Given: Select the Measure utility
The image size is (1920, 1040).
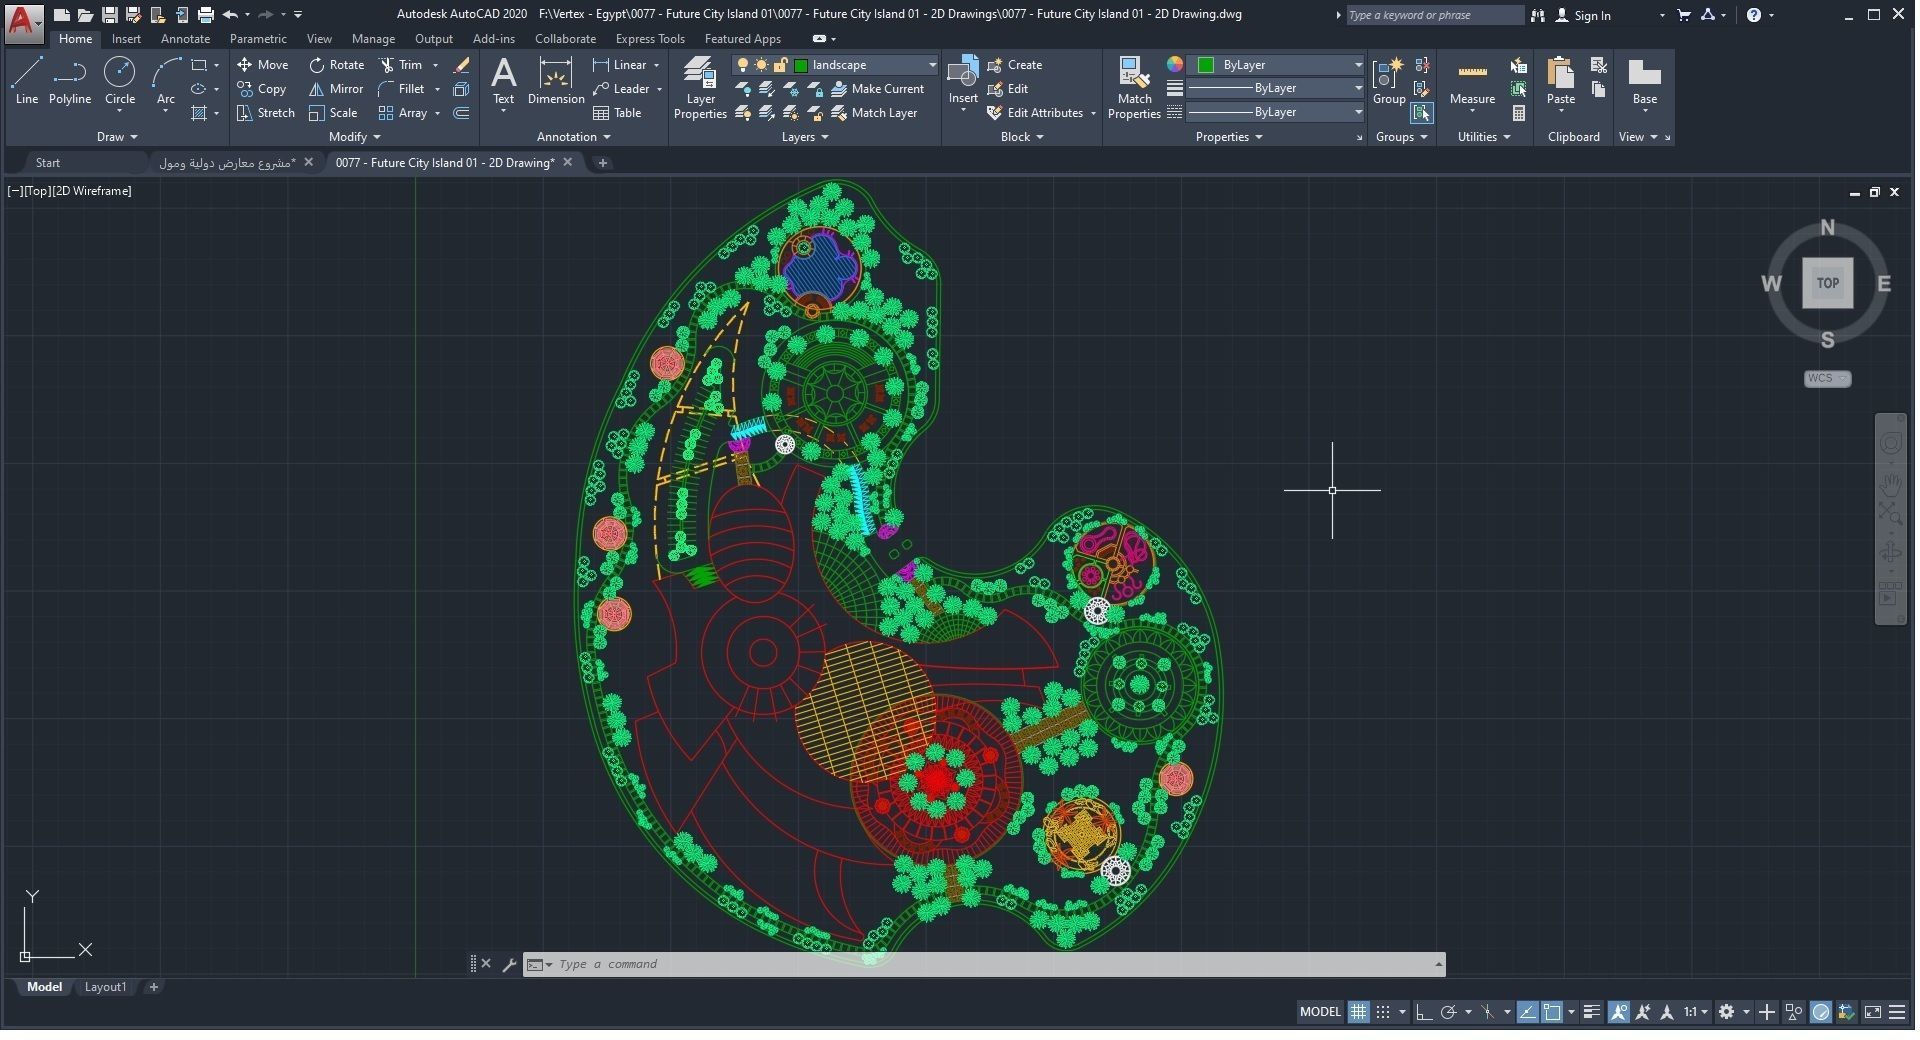Looking at the screenshot, I should pos(1472,81).
